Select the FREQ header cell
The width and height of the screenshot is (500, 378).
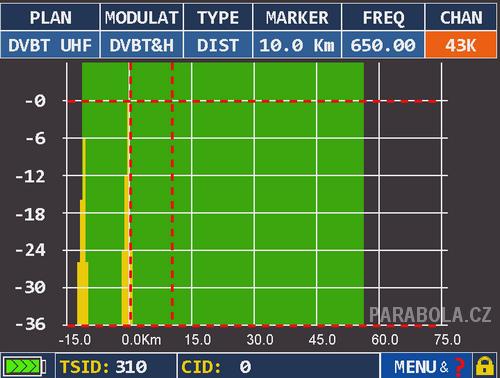point(383,17)
